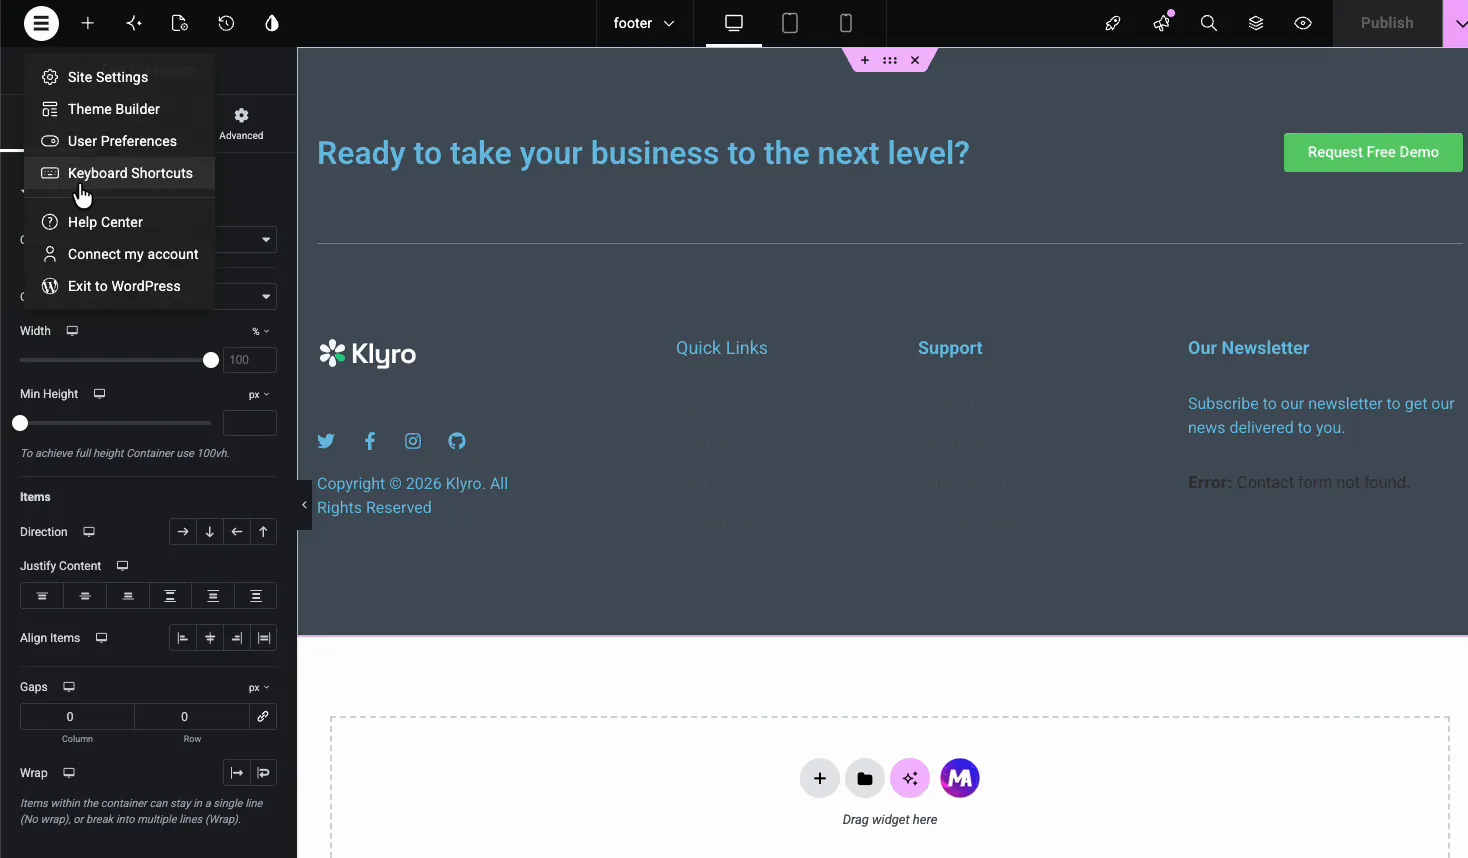Set Direction to column reversed up arrow
This screenshot has width=1468, height=858.
pyautogui.click(x=263, y=532)
